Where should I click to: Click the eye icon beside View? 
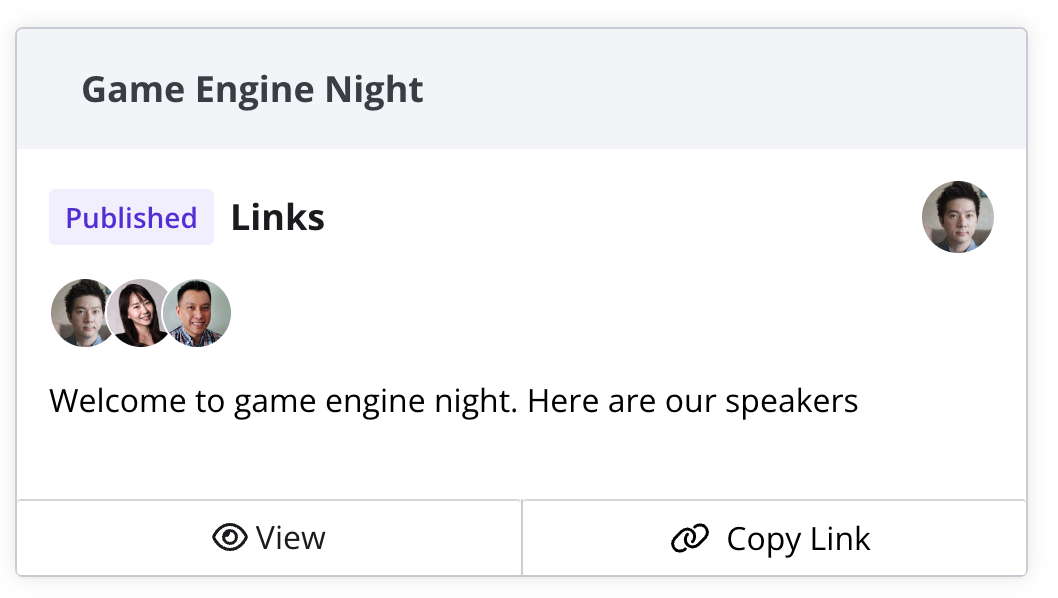tap(230, 538)
